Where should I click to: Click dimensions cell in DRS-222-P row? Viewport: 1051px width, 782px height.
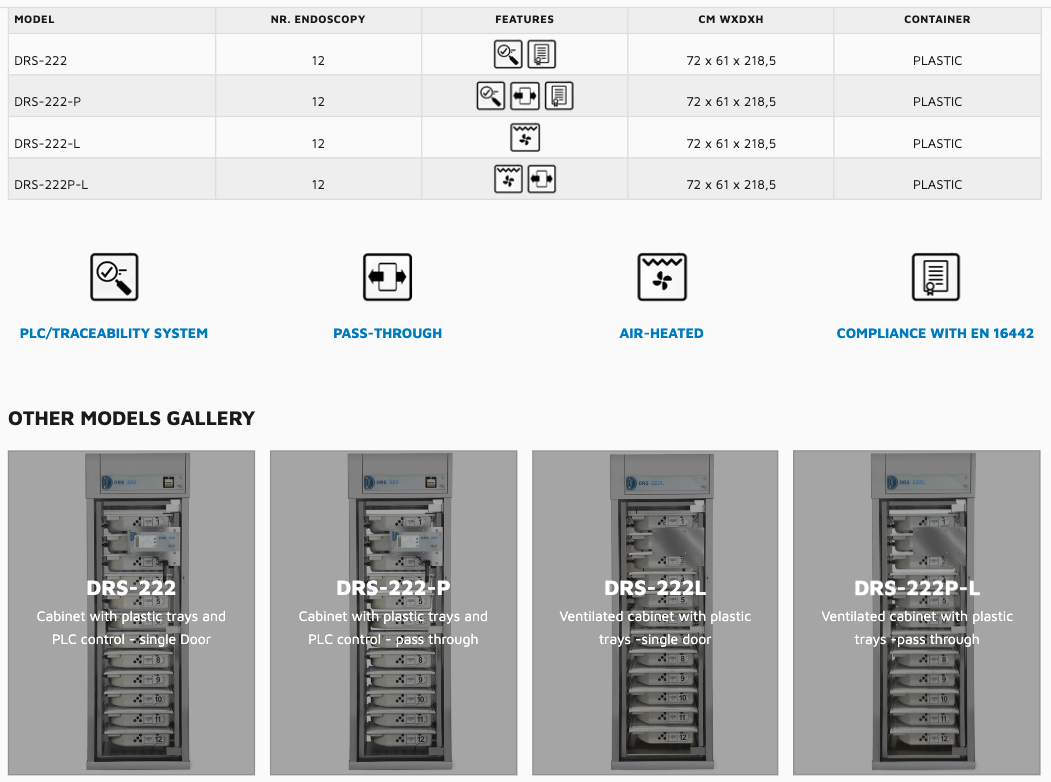tap(731, 96)
